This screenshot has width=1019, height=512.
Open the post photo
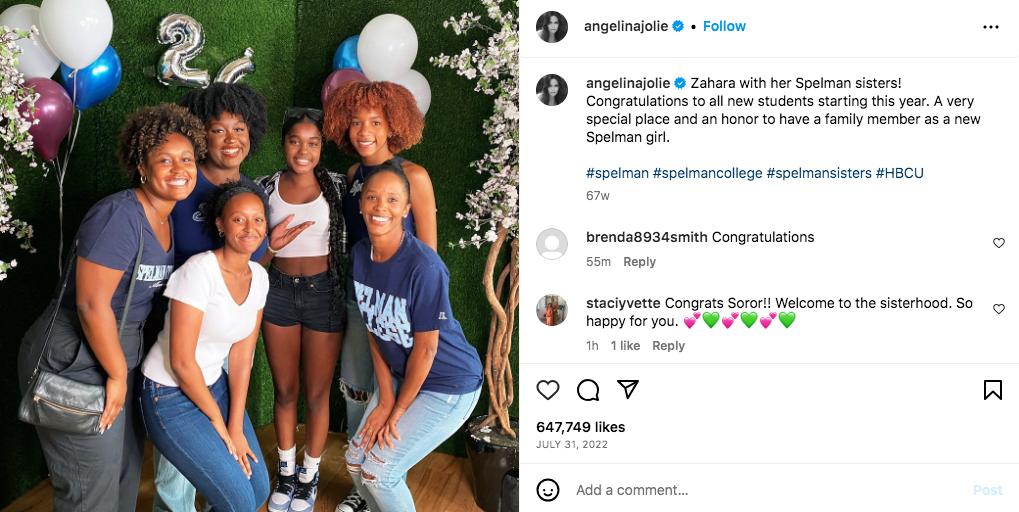click(x=259, y=256)
